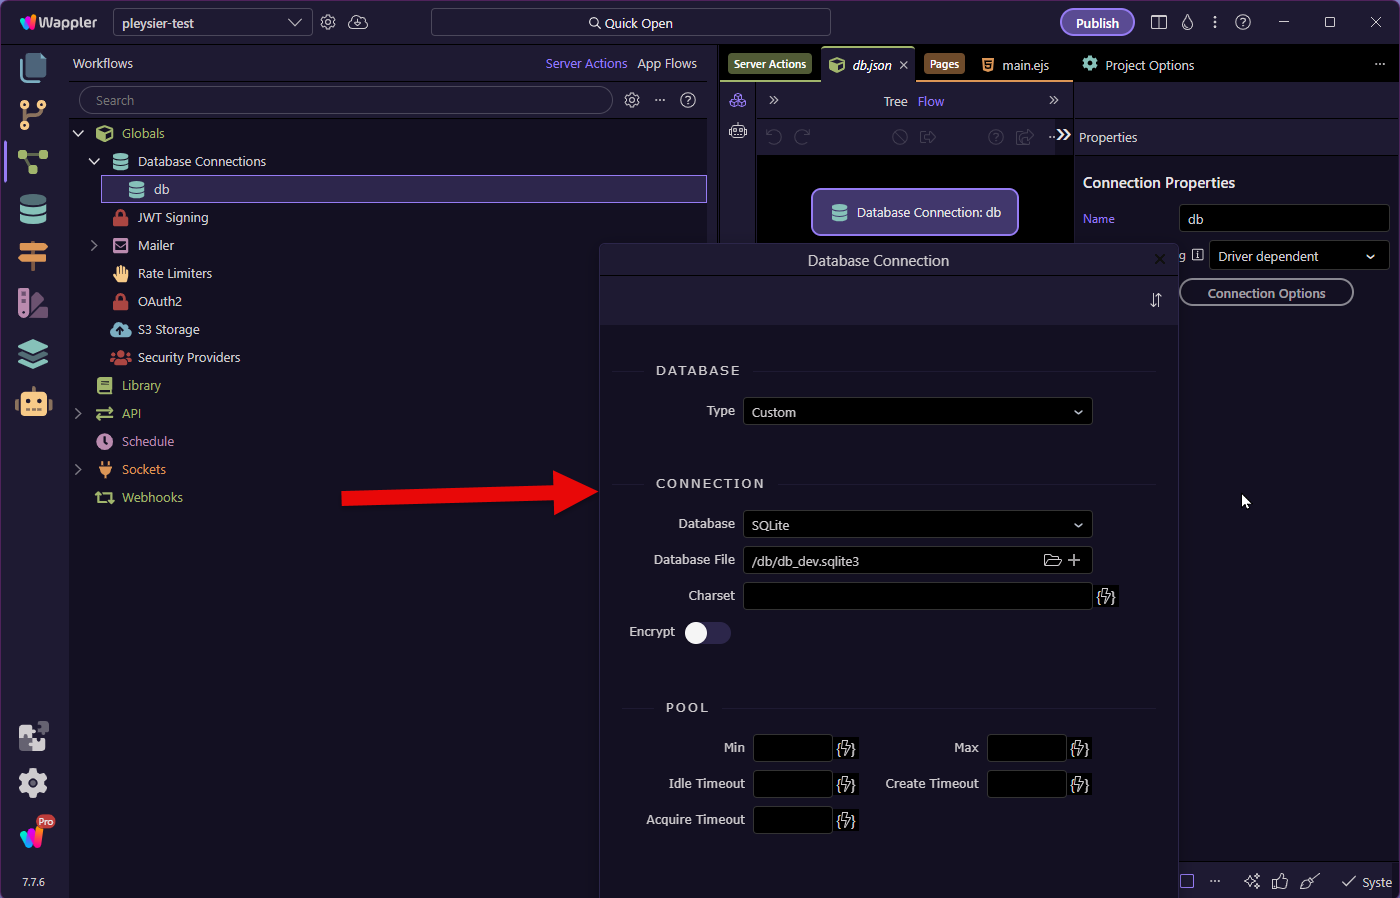Open the Type dropdown showing Custom

click(917, 412)
